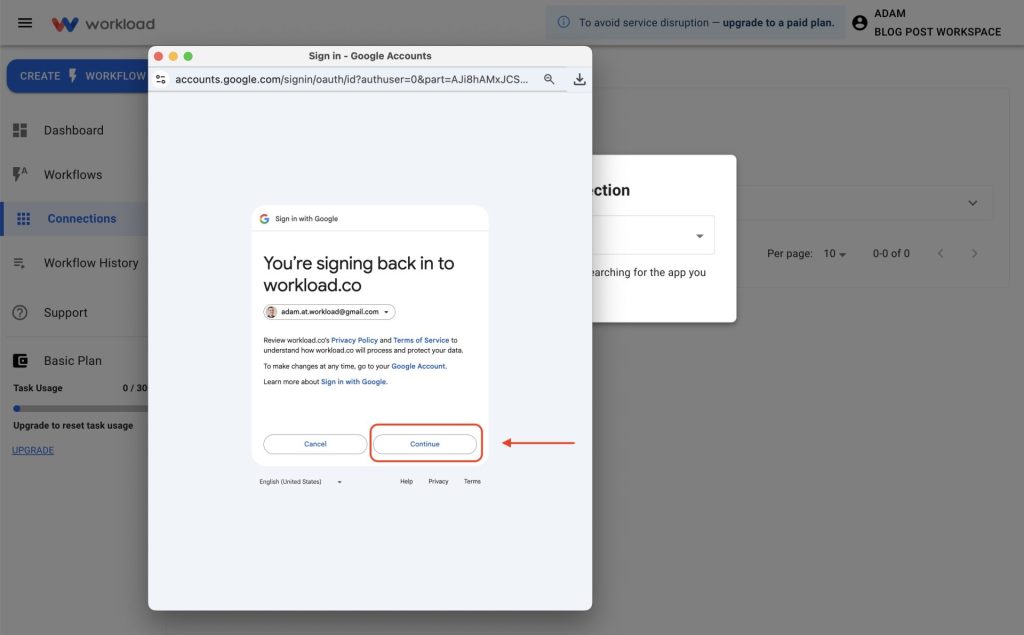The image size is (1024, 635).
Task: Open Basic Plan in the sidebar
Action: [72, 361]
